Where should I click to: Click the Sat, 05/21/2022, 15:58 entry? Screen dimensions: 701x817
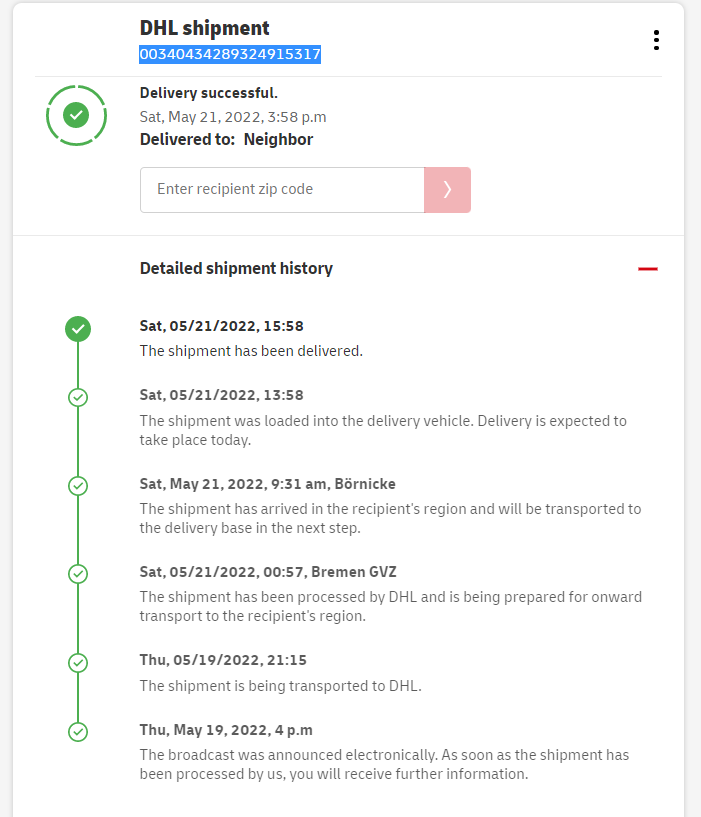tap(221, 326)
